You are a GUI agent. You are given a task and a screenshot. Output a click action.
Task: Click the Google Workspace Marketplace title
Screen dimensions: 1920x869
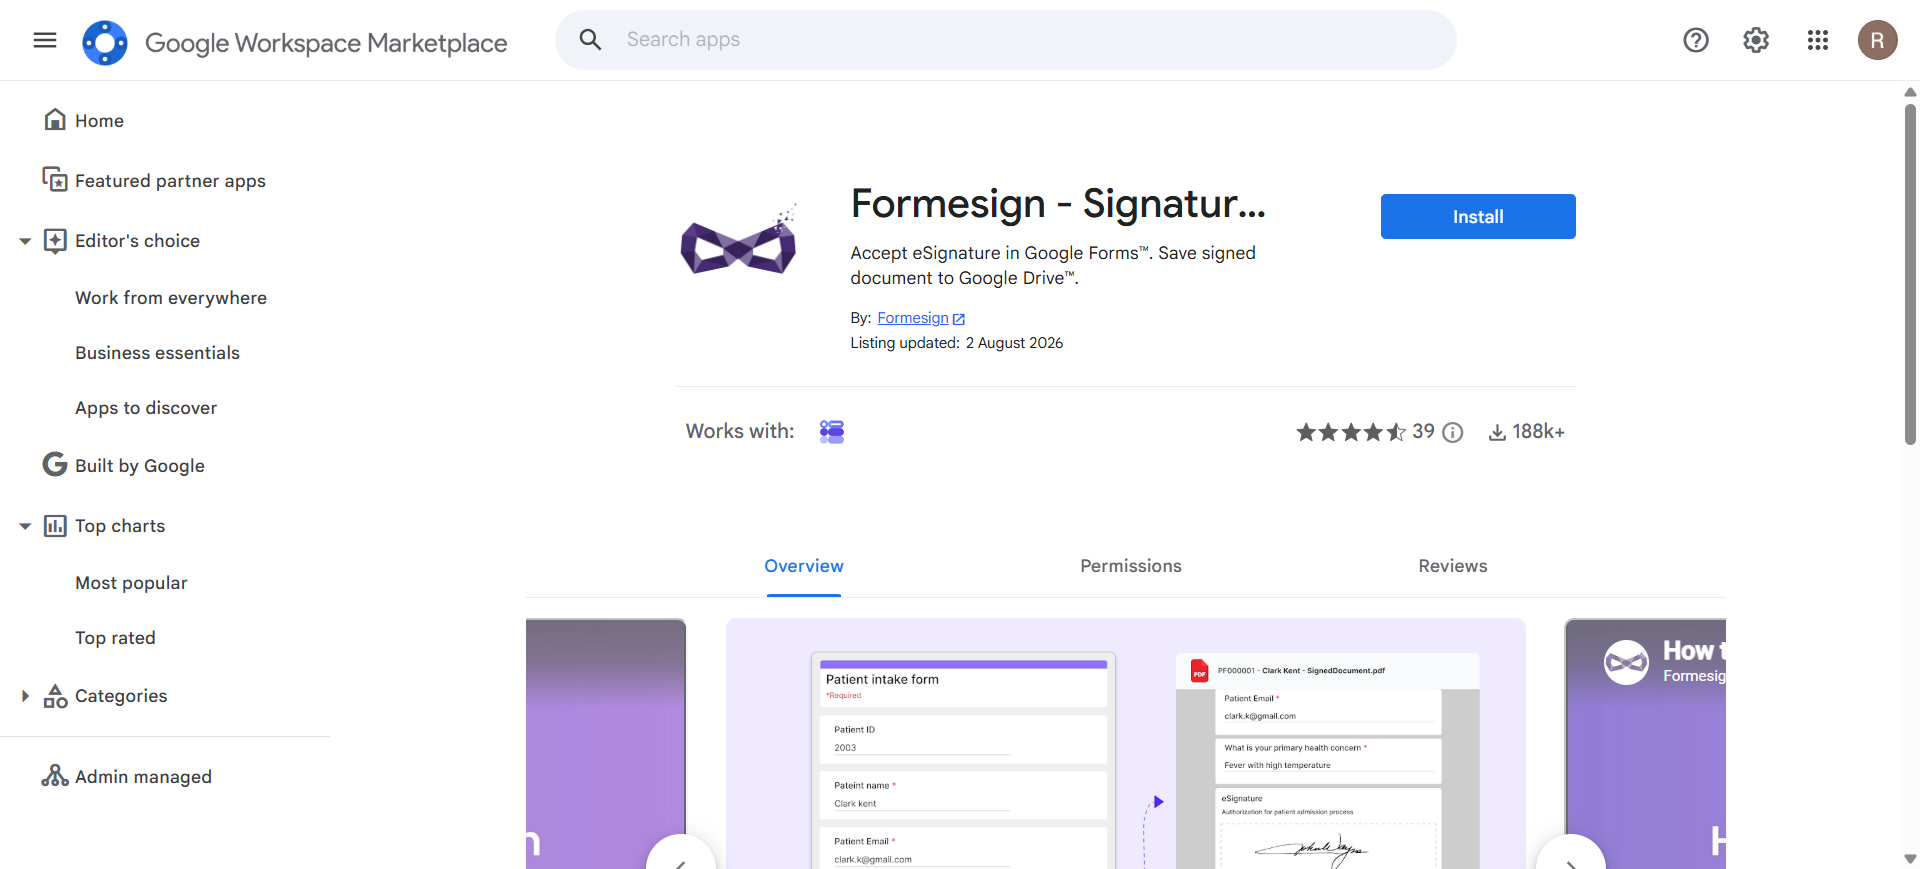coord(326,43)
